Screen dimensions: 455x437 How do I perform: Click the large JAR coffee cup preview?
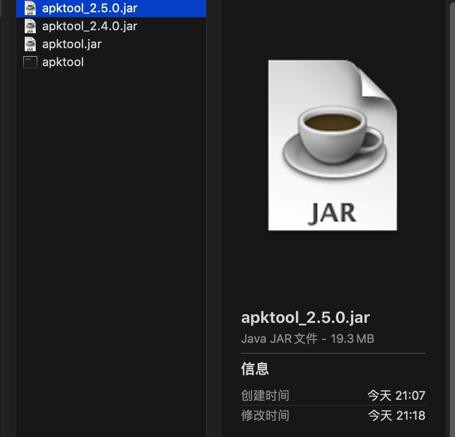(332, 145)
